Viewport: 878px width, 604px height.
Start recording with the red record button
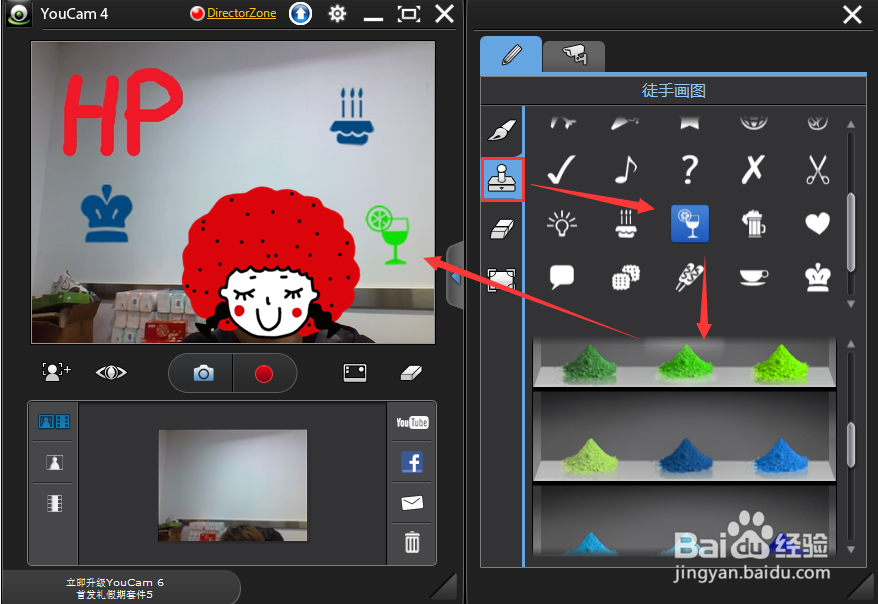(x=264, y=373)
